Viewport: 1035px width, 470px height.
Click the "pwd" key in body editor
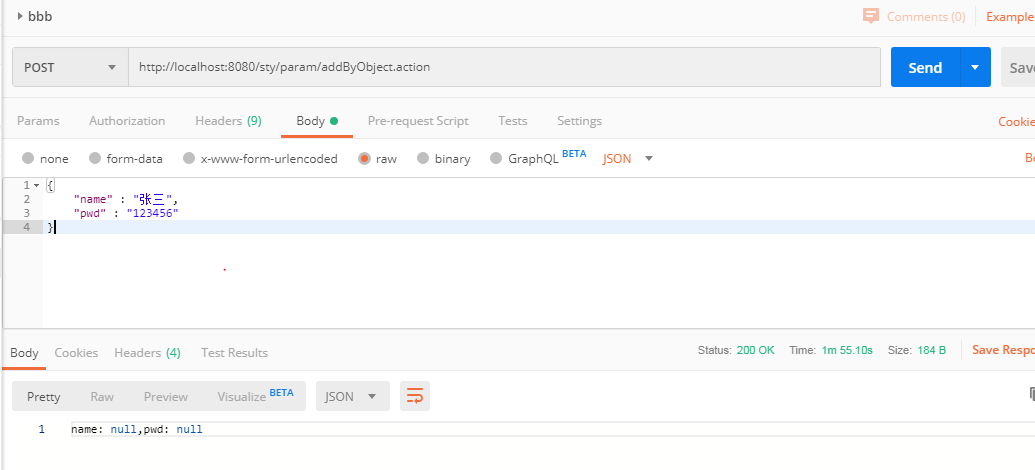pyautogui.click(x=90, y=213)
